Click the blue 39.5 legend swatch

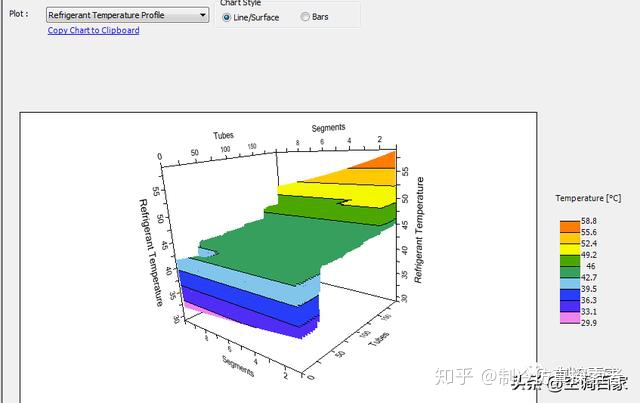pos(570,295)
